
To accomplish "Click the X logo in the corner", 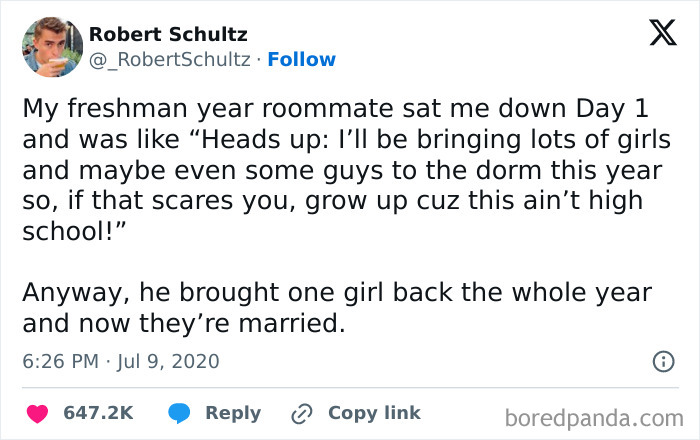I will [x=656, y=34].
